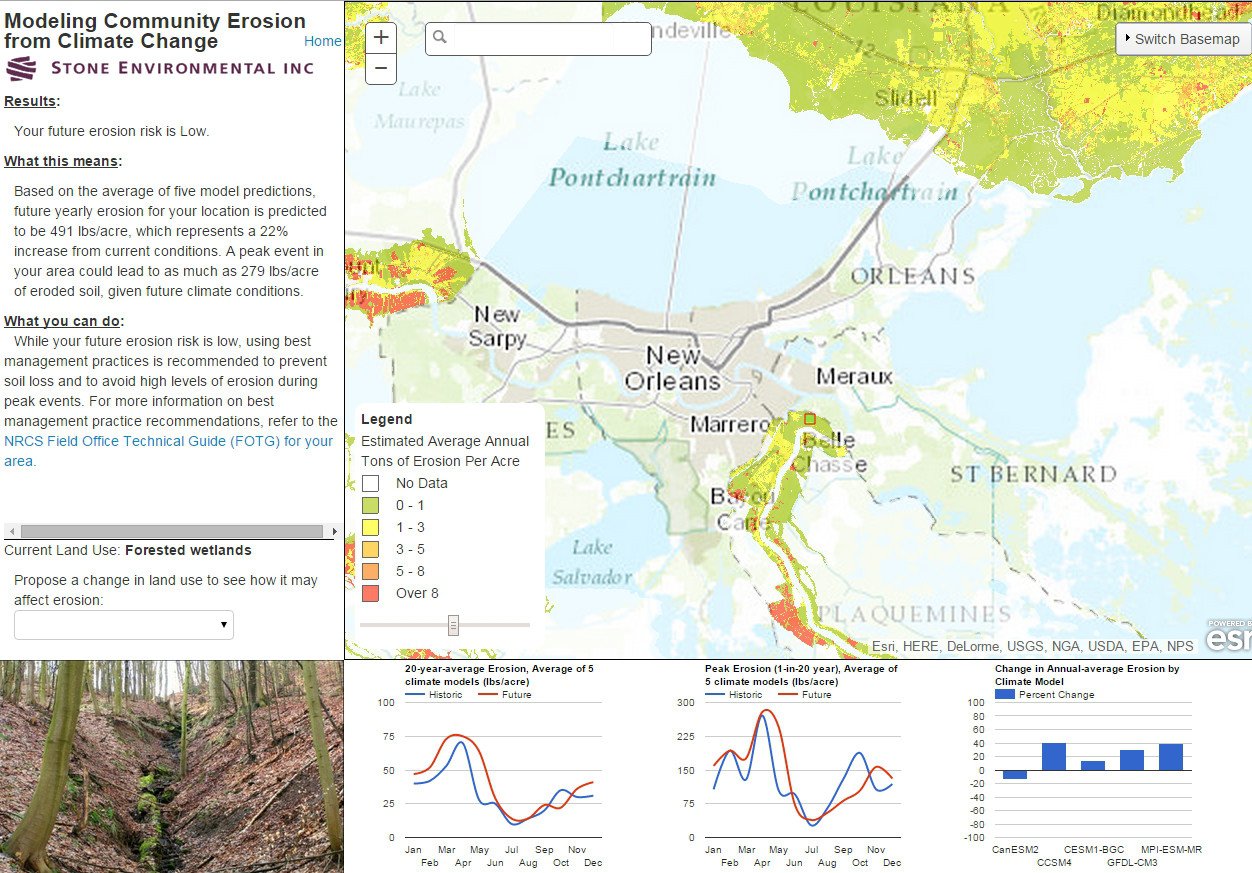The image size is (1252, 873).
Task: Open the Switch Basemap menu
Action: 1183,39
